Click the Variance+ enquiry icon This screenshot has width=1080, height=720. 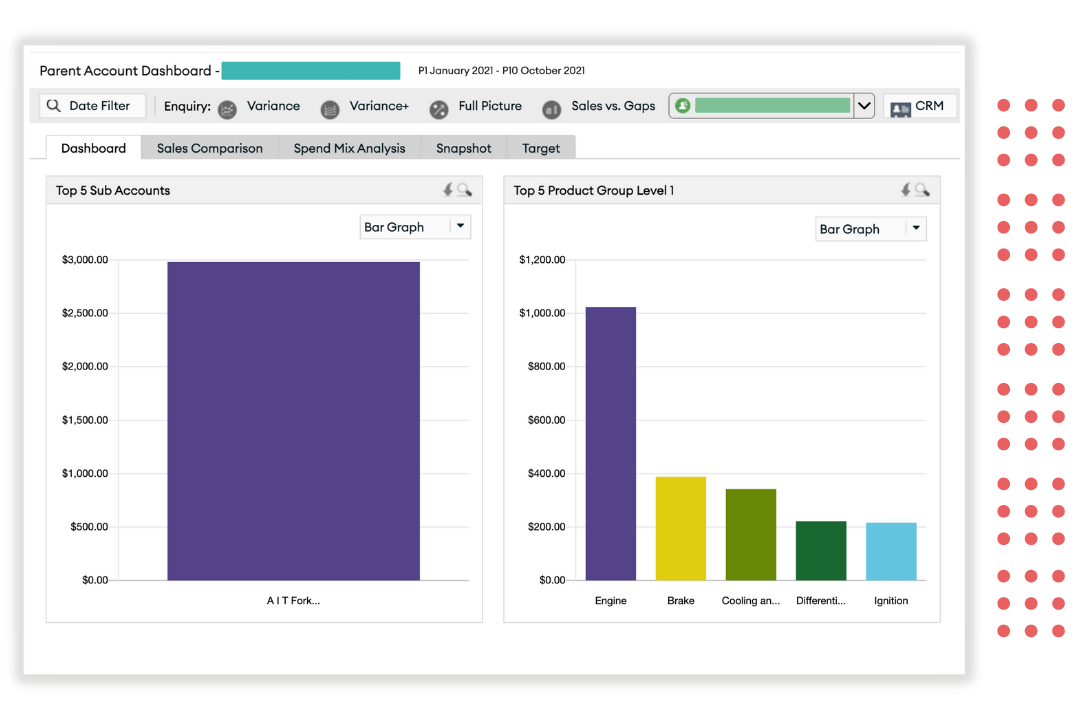tap(330, 108)
